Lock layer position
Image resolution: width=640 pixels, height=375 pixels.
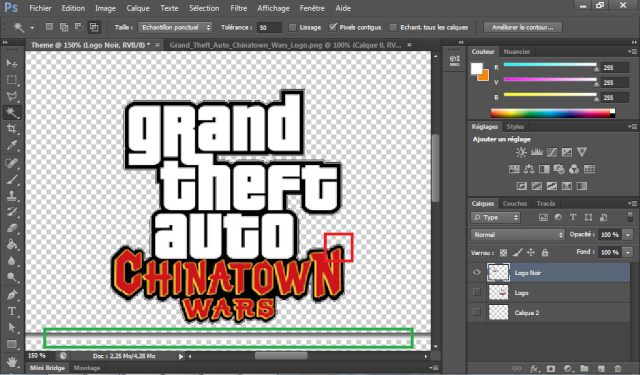(531, 253)
